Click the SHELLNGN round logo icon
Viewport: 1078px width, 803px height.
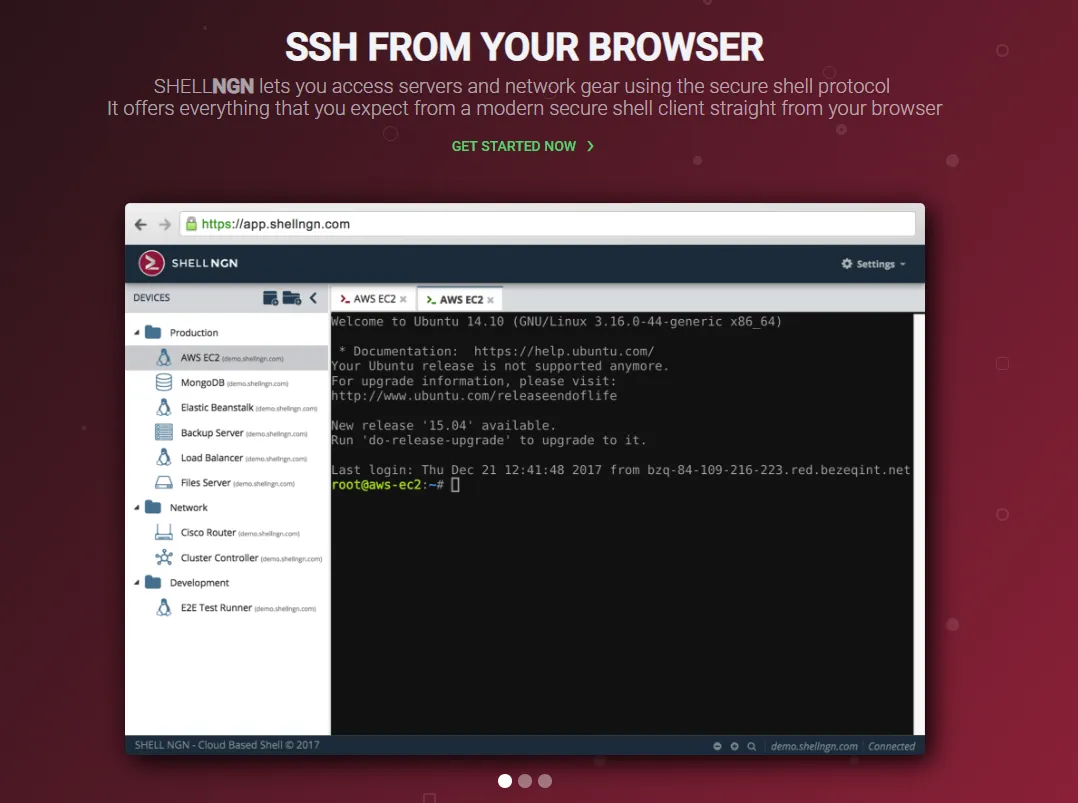point(151,263)
